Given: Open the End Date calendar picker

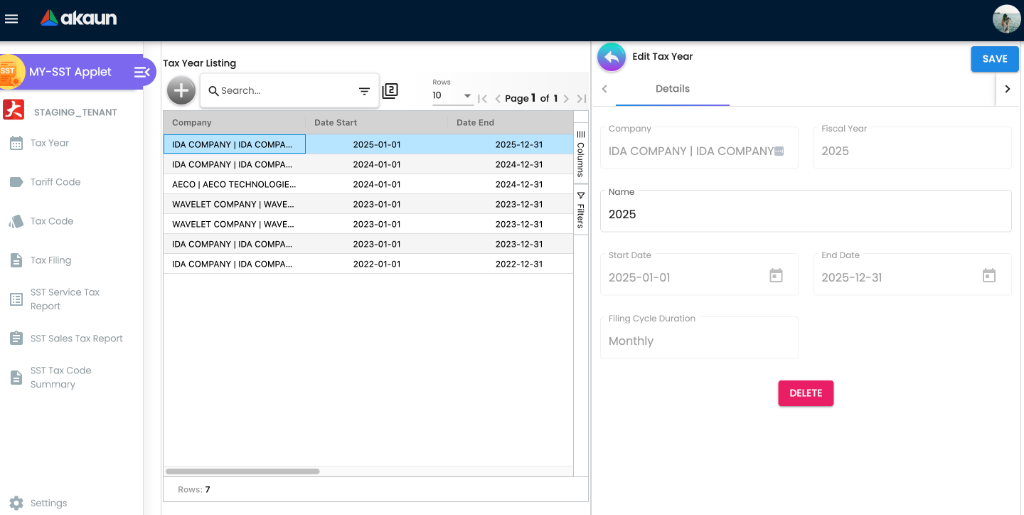Looking at the screenshot, I should (988, 276).
